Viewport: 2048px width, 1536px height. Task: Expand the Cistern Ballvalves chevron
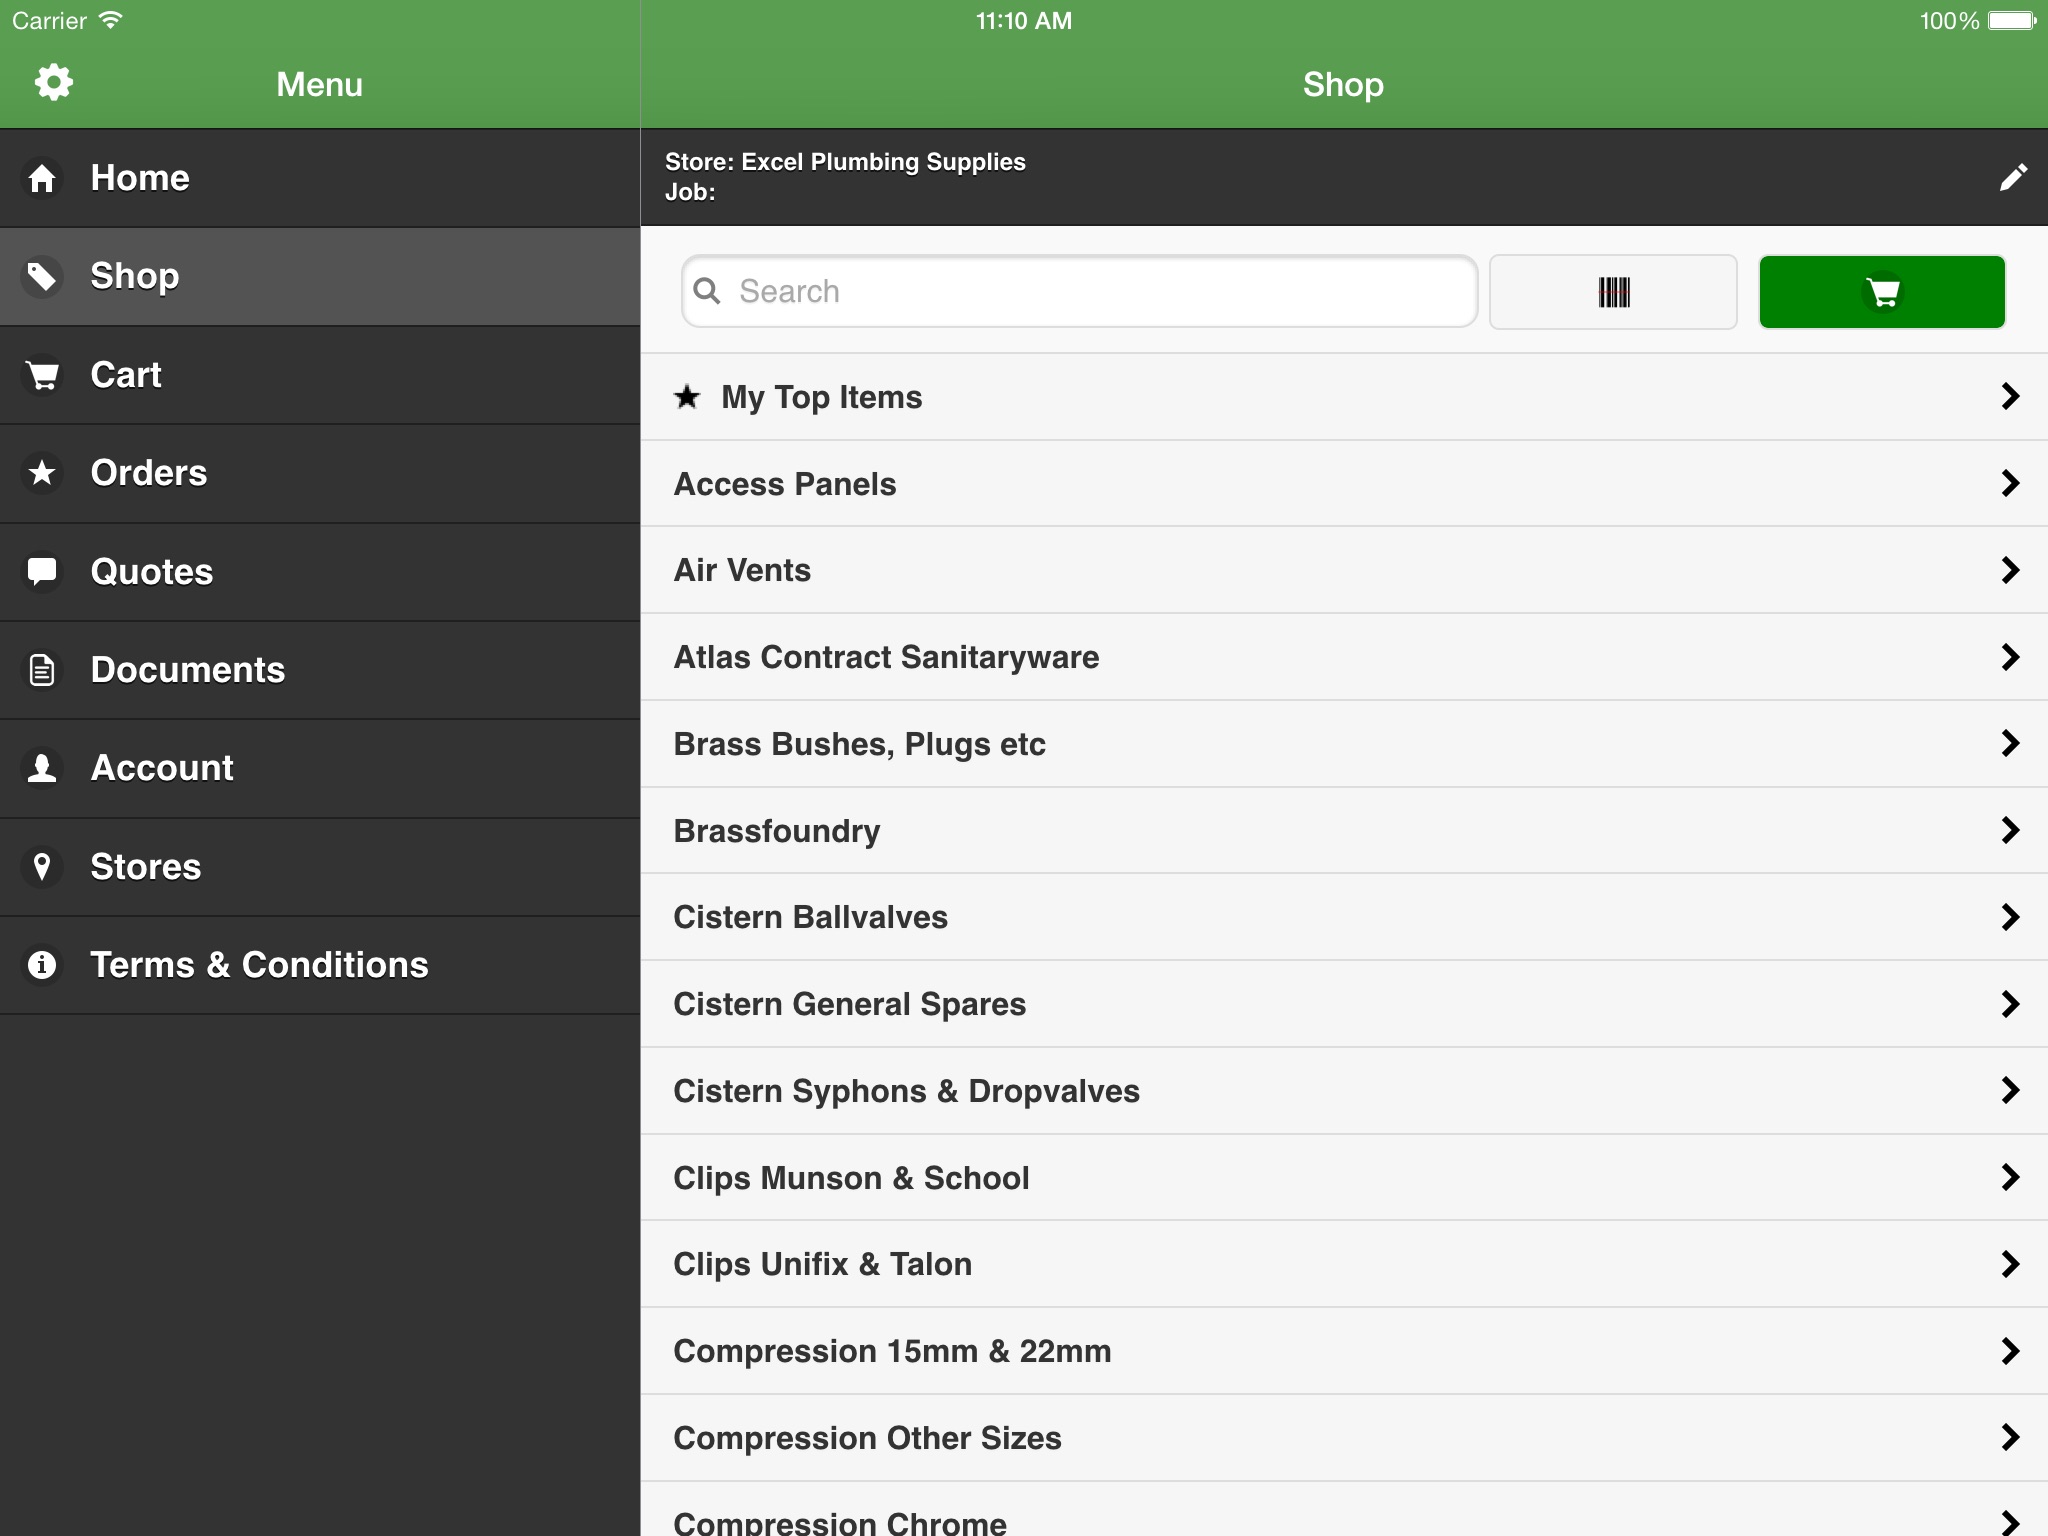coord(2010,917)
